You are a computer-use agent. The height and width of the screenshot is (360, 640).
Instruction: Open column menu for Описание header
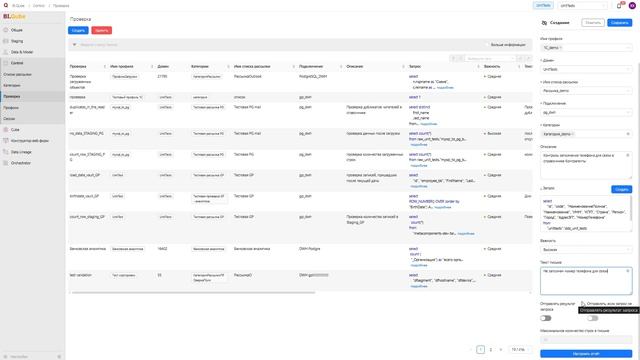point(403,67)
